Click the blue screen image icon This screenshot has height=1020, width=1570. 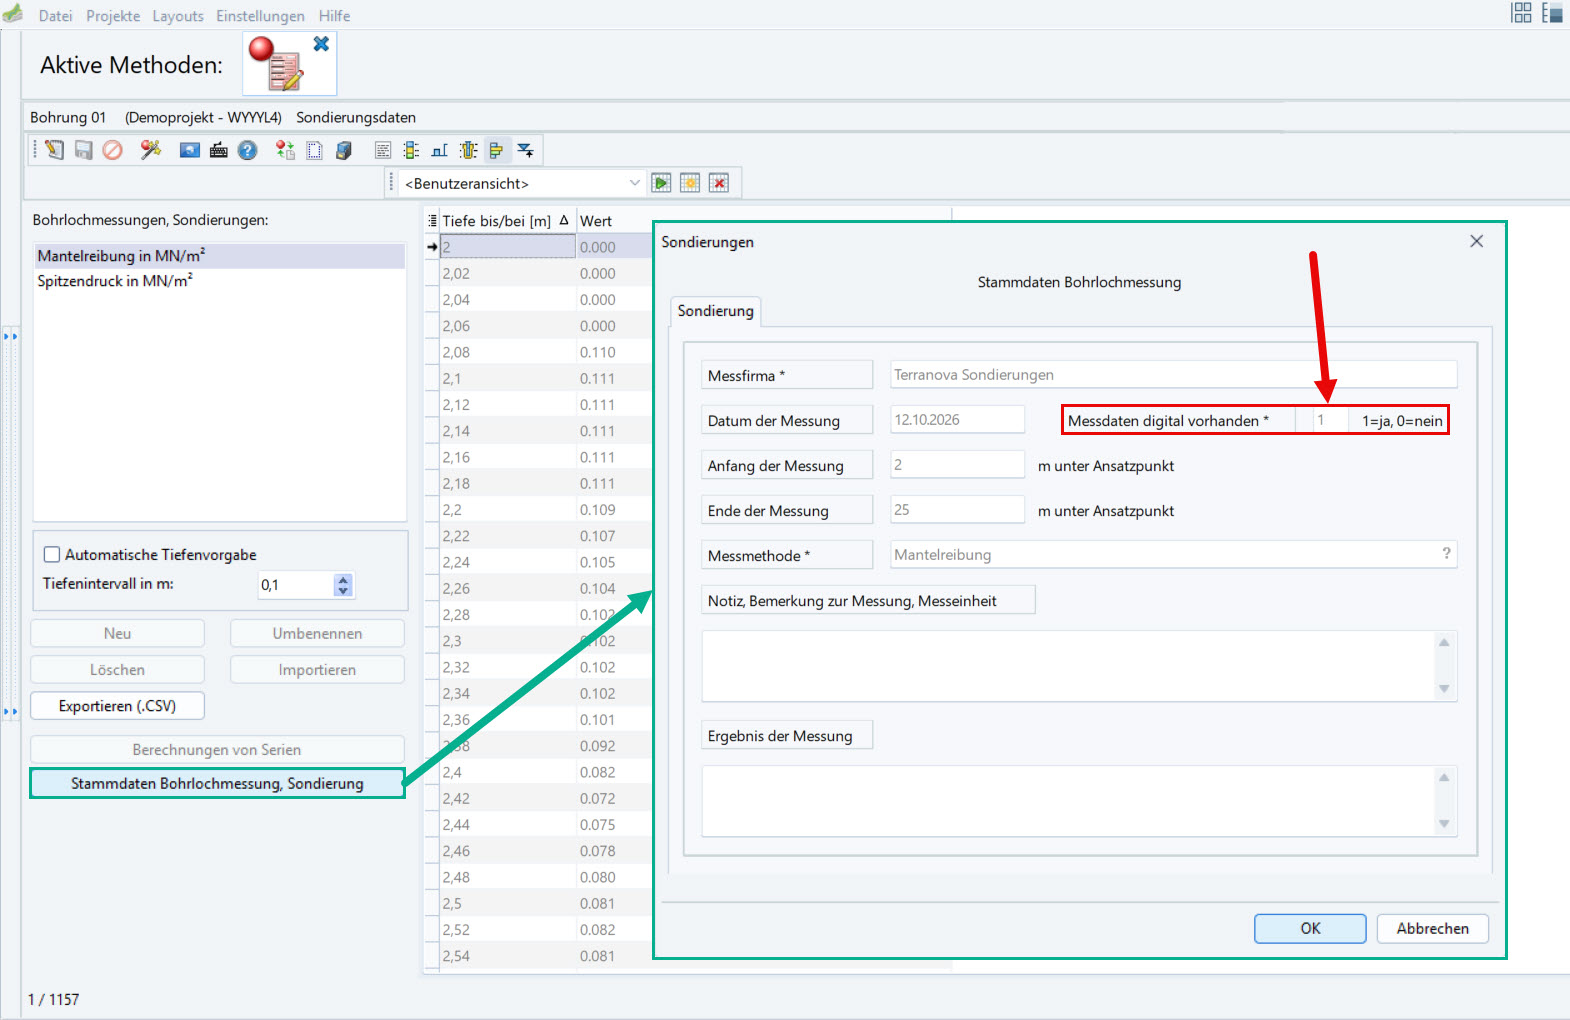190,150
